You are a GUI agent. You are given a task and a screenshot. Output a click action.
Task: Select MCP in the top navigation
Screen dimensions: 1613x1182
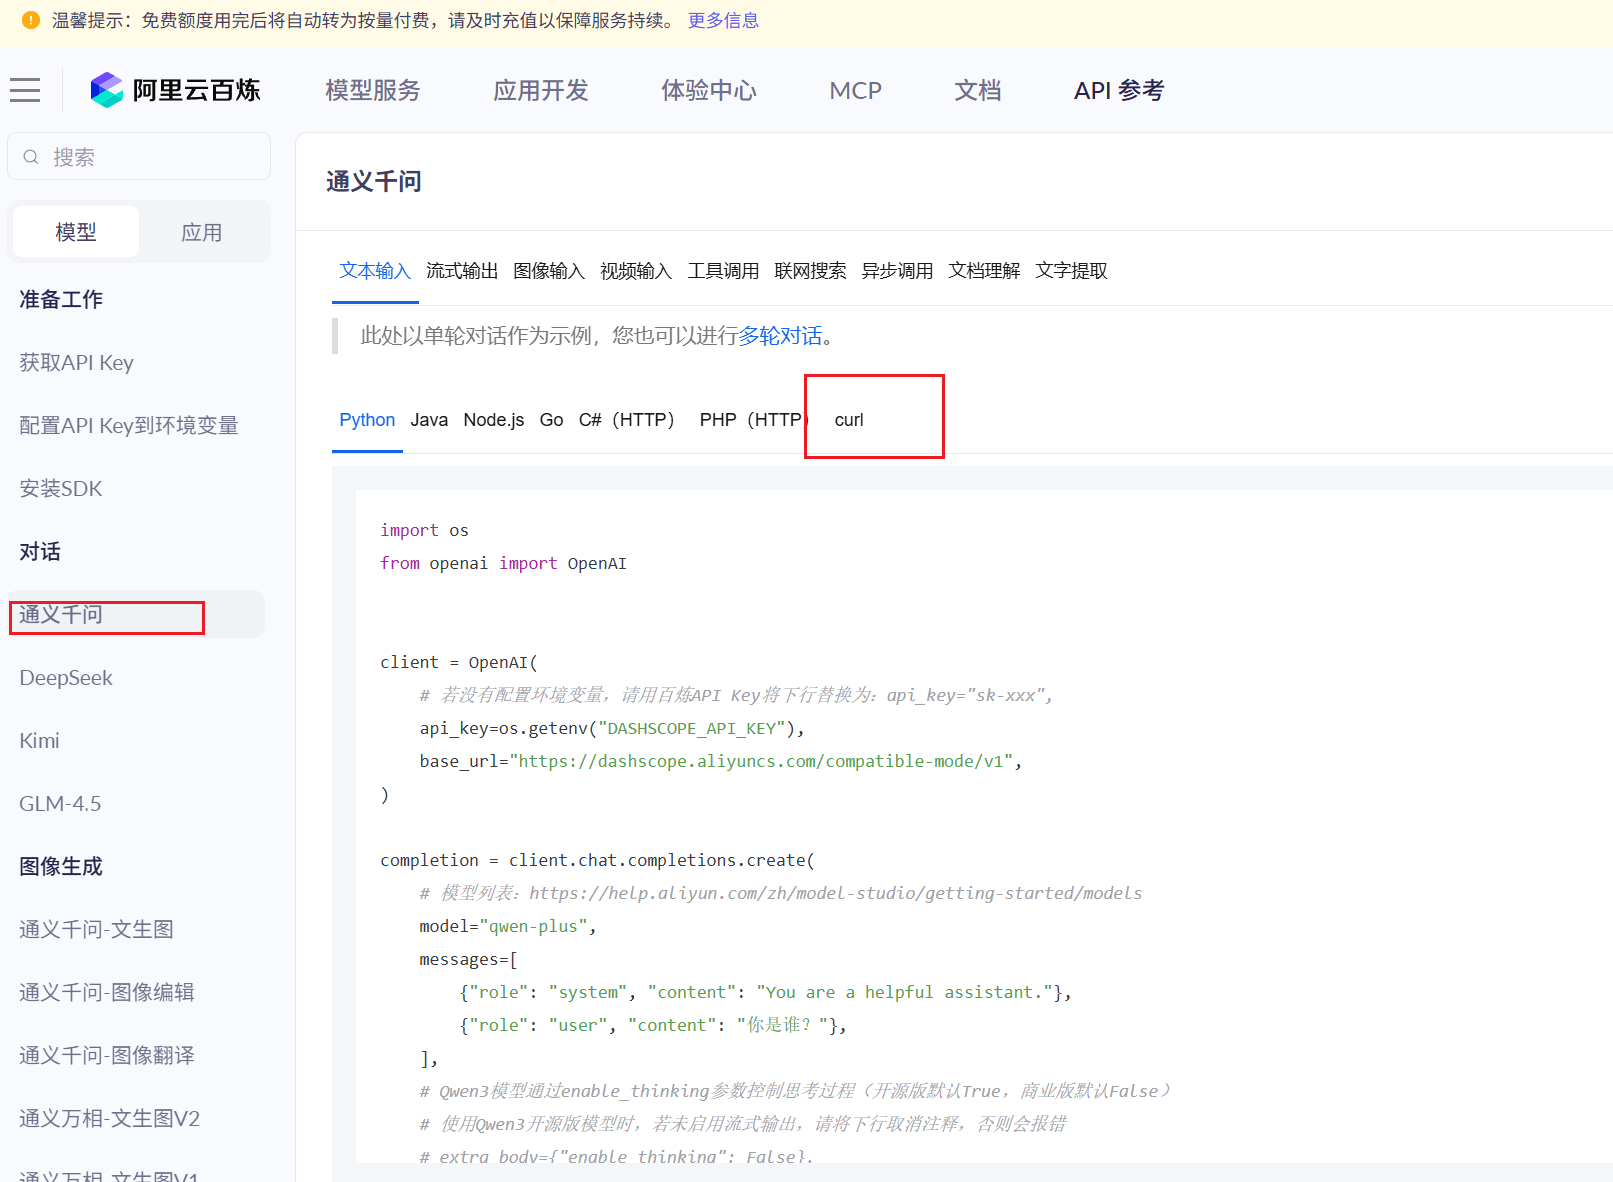click(x=856, y=90)
